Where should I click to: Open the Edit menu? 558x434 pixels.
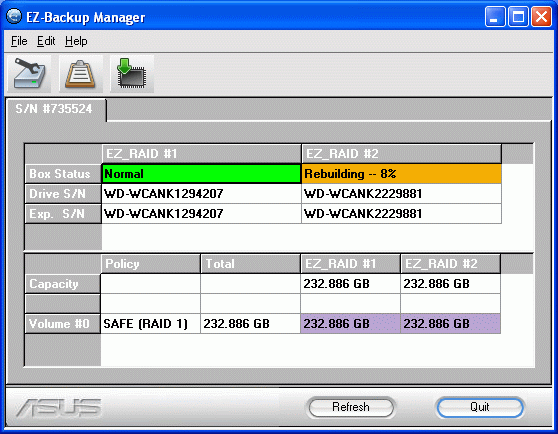click(46, 41)
